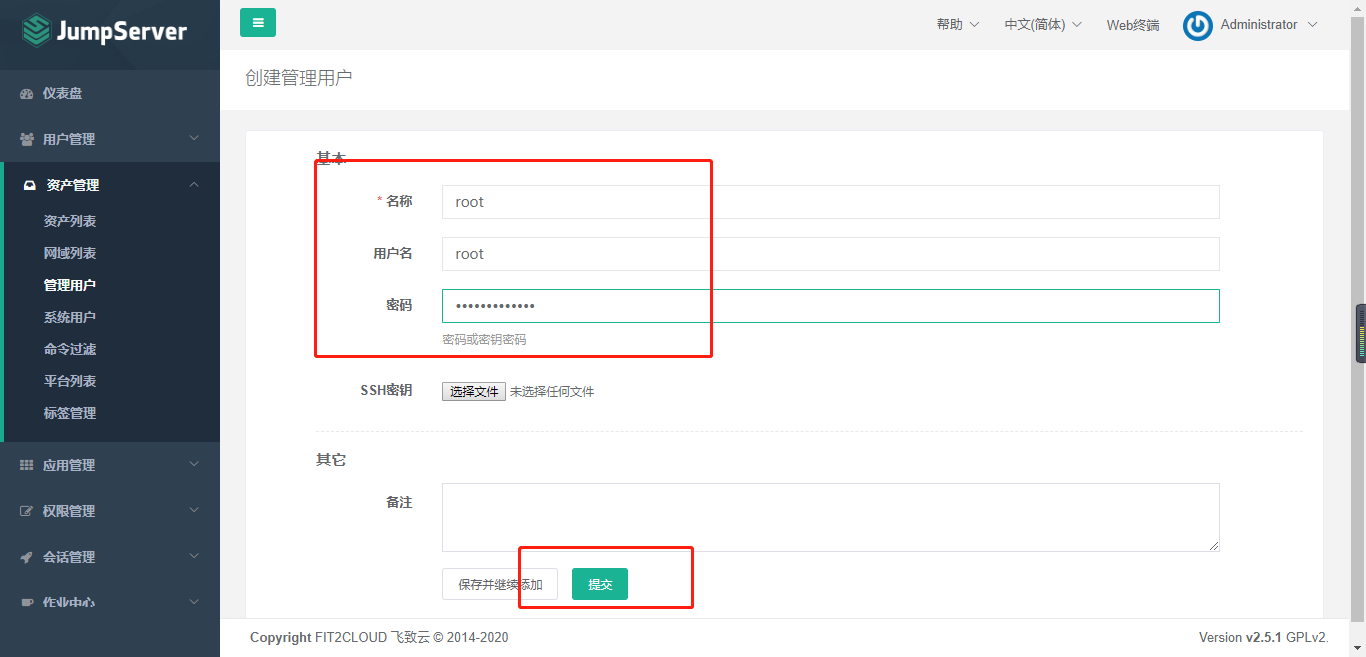Open 标签管理 in the sidebar
This screenshot has height=657, width=1366.
[70, 413]
